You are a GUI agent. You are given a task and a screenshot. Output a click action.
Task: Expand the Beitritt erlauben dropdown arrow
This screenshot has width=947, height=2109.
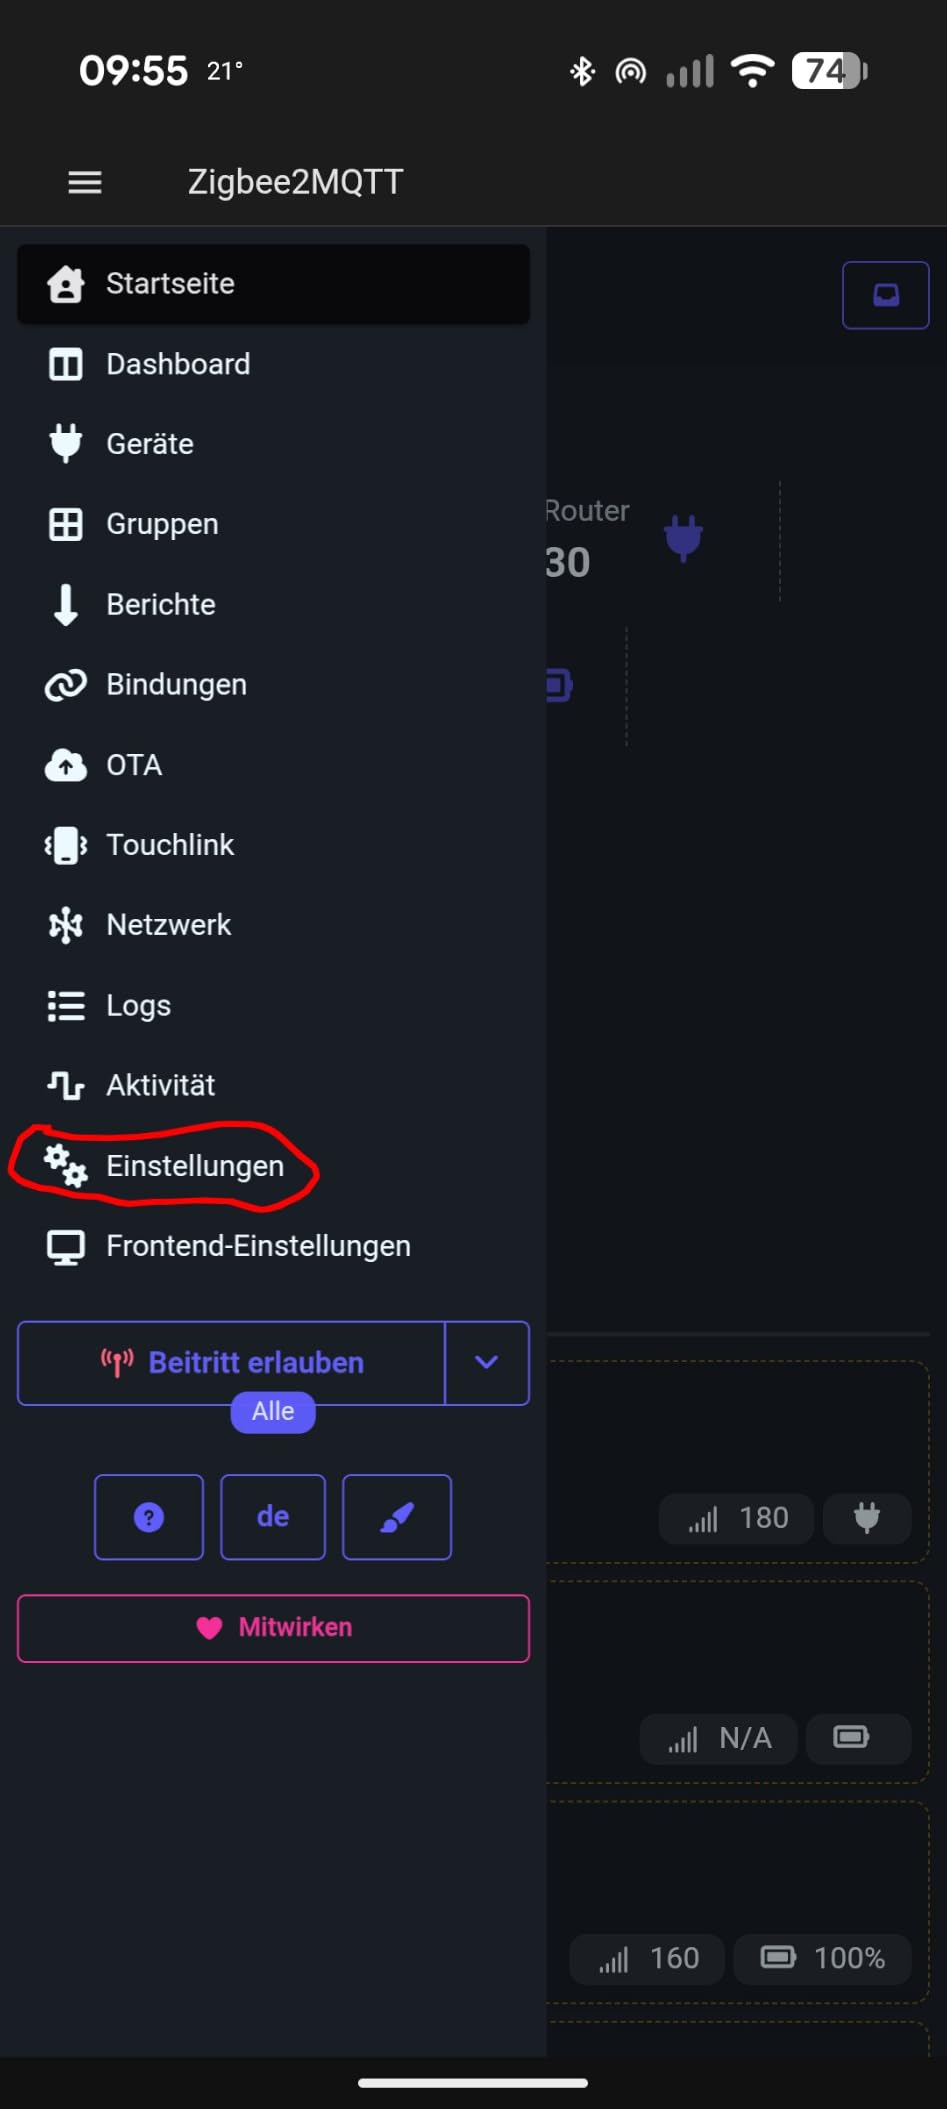pos(487,1363)
